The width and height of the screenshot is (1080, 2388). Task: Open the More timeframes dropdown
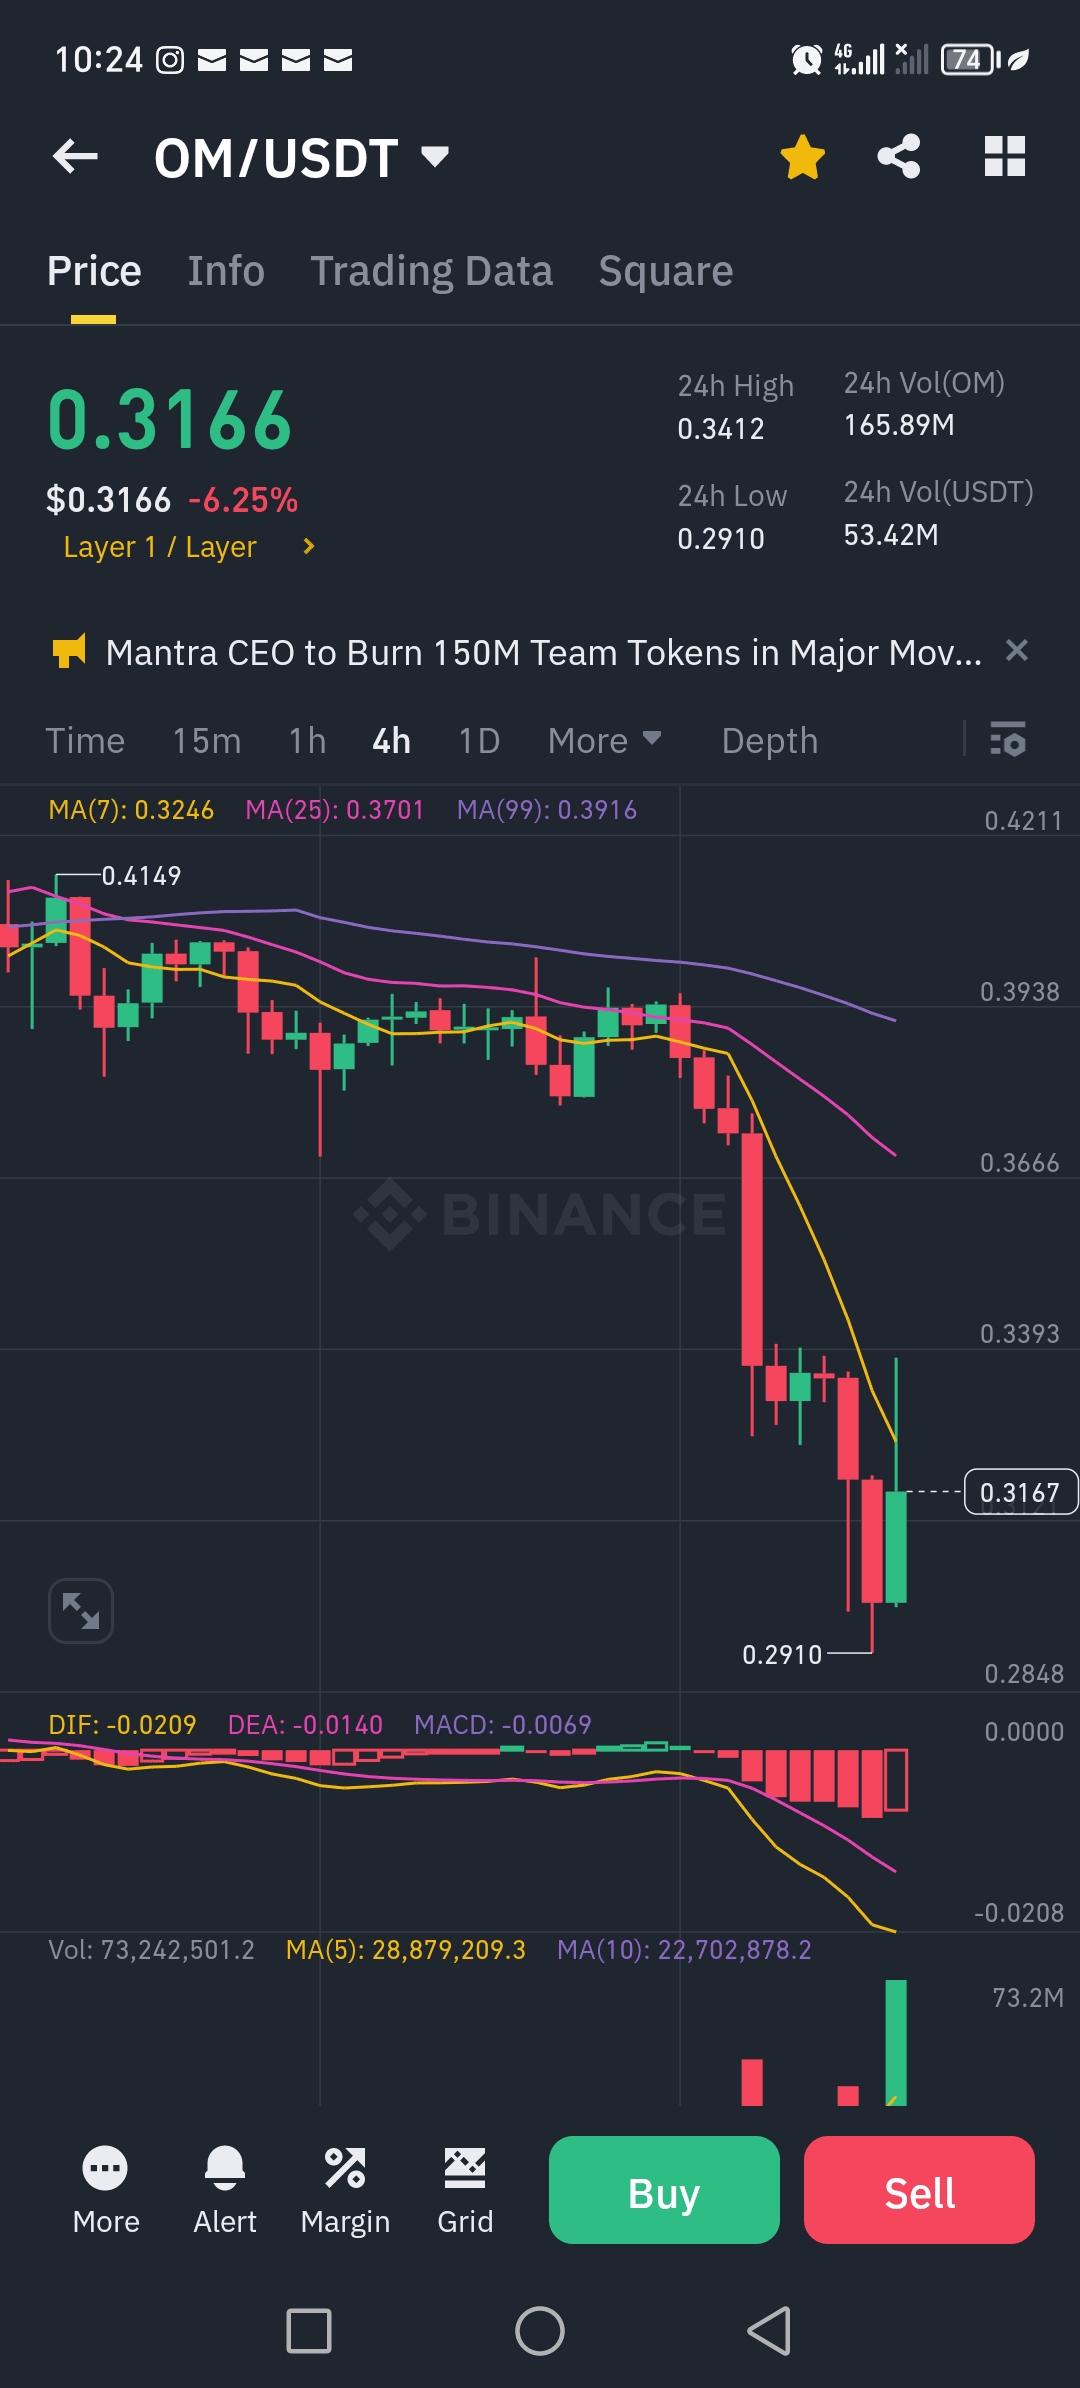(x=604, y=741)
